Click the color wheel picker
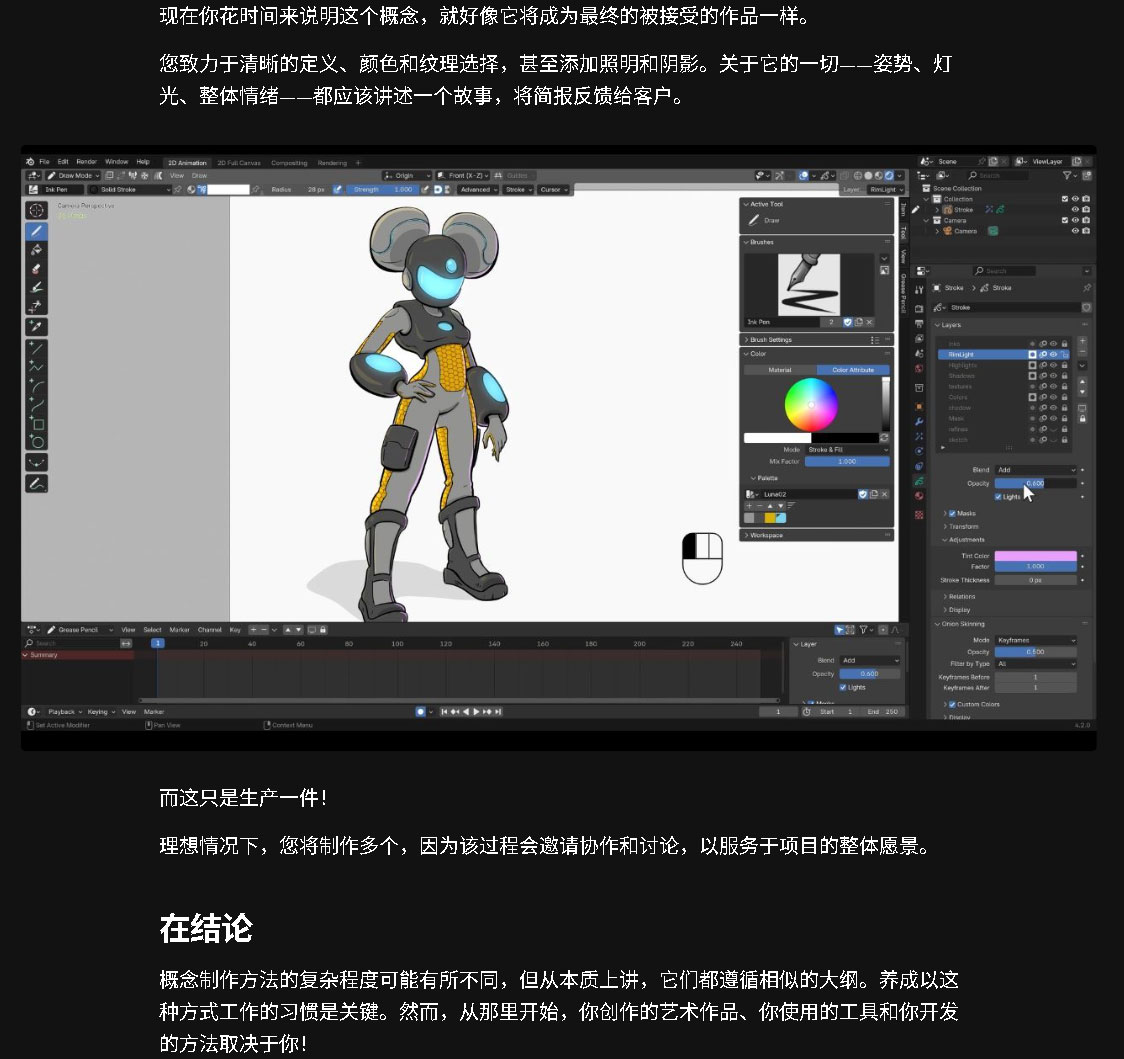The height and width of the screenshot is (1059, 1124). tap(811, 404)
